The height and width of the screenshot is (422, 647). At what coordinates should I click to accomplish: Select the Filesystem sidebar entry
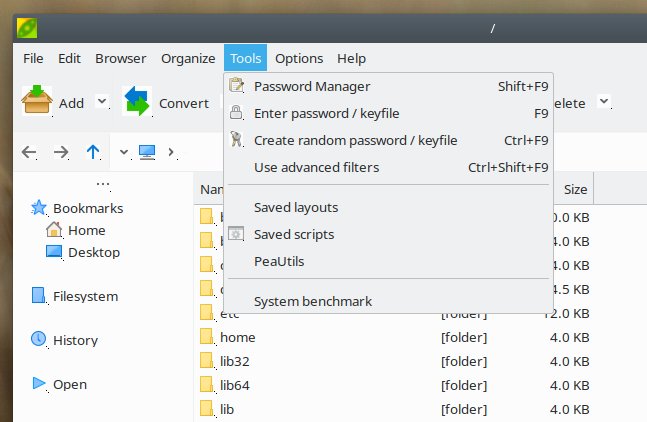point(85,296)
